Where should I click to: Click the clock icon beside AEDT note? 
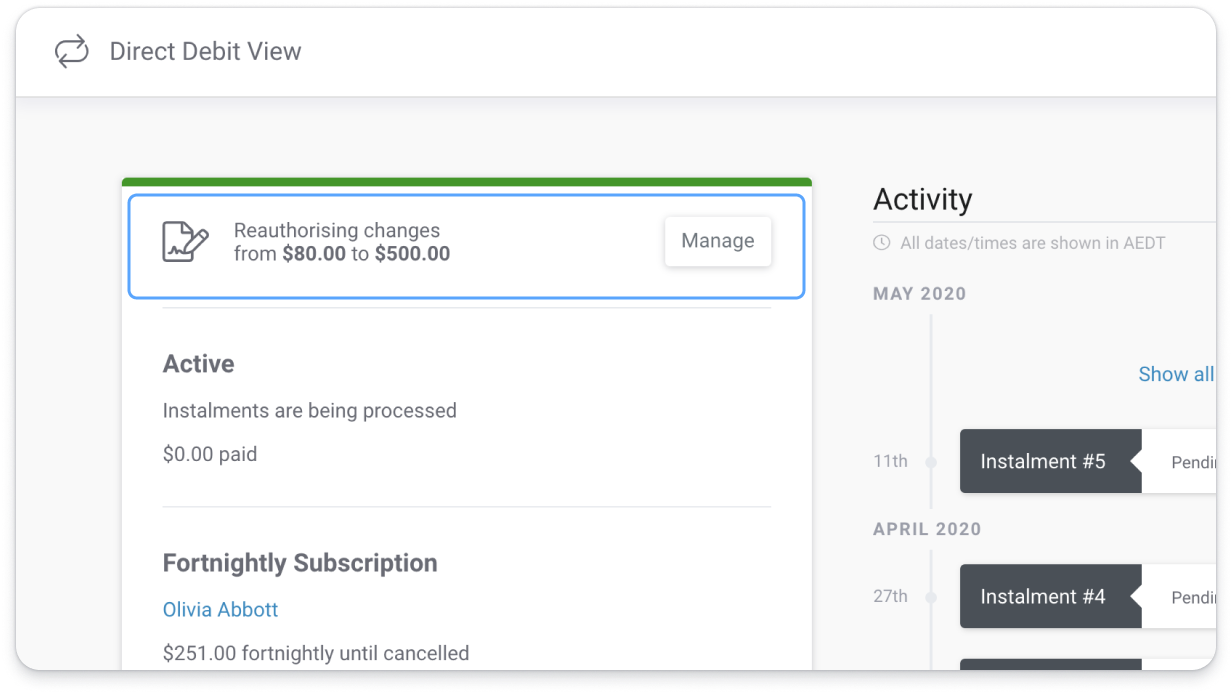(881, 242)
